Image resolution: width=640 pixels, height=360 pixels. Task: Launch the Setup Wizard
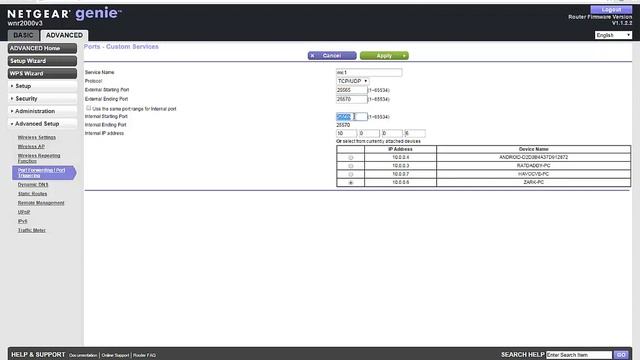(x=42, y=61)
